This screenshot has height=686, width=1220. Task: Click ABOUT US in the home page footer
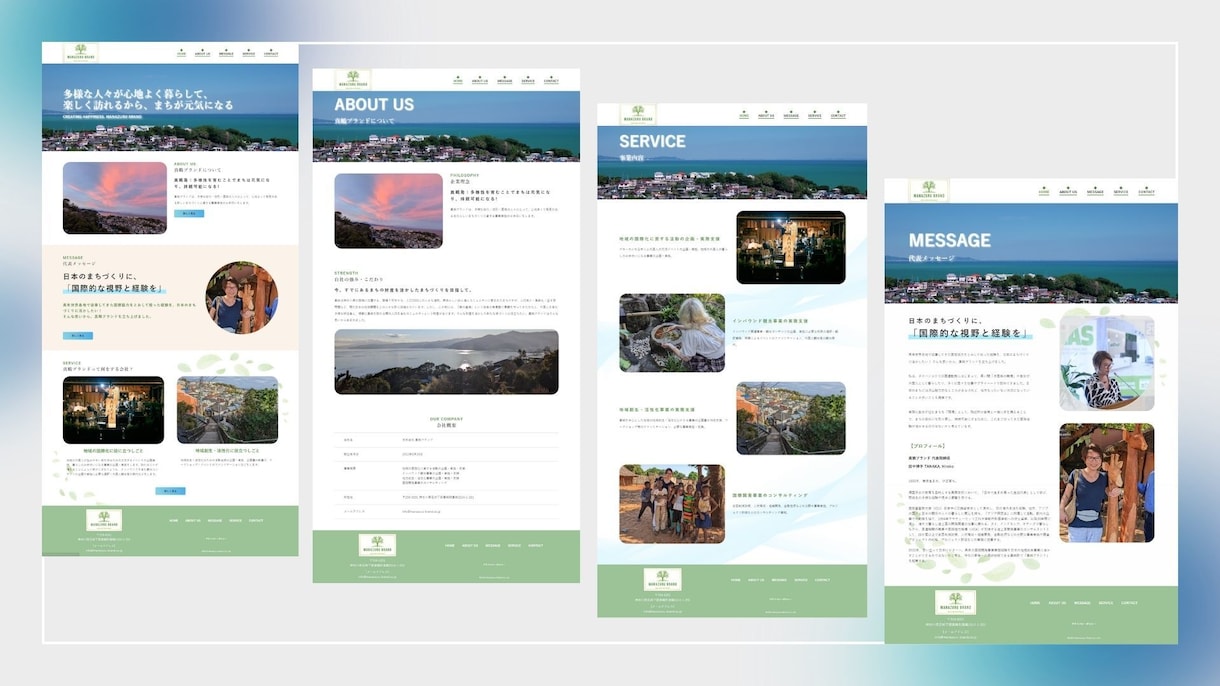[192, 521]
